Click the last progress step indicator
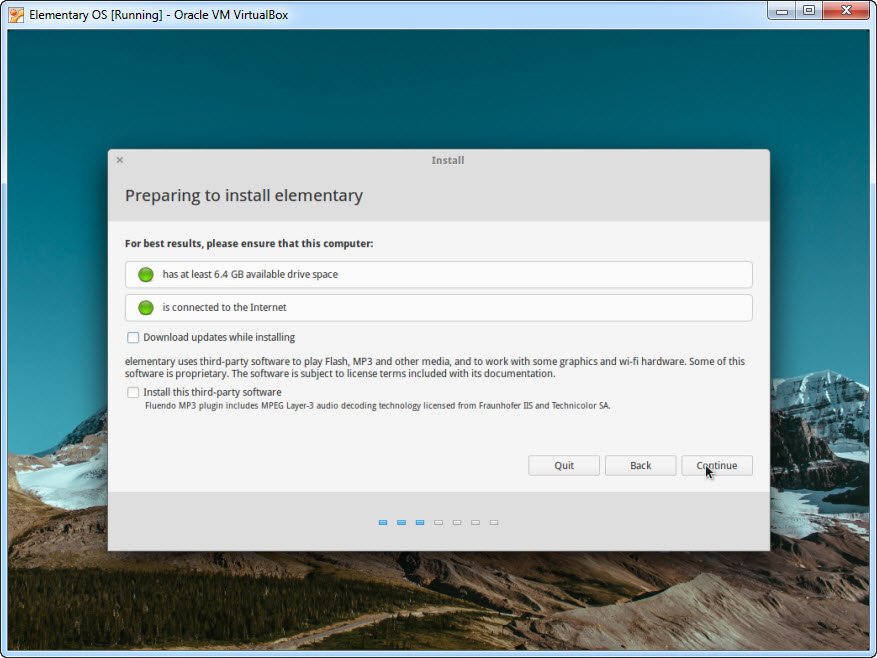Viewport: 877px width, 658px height. click(x=494, y=523)
